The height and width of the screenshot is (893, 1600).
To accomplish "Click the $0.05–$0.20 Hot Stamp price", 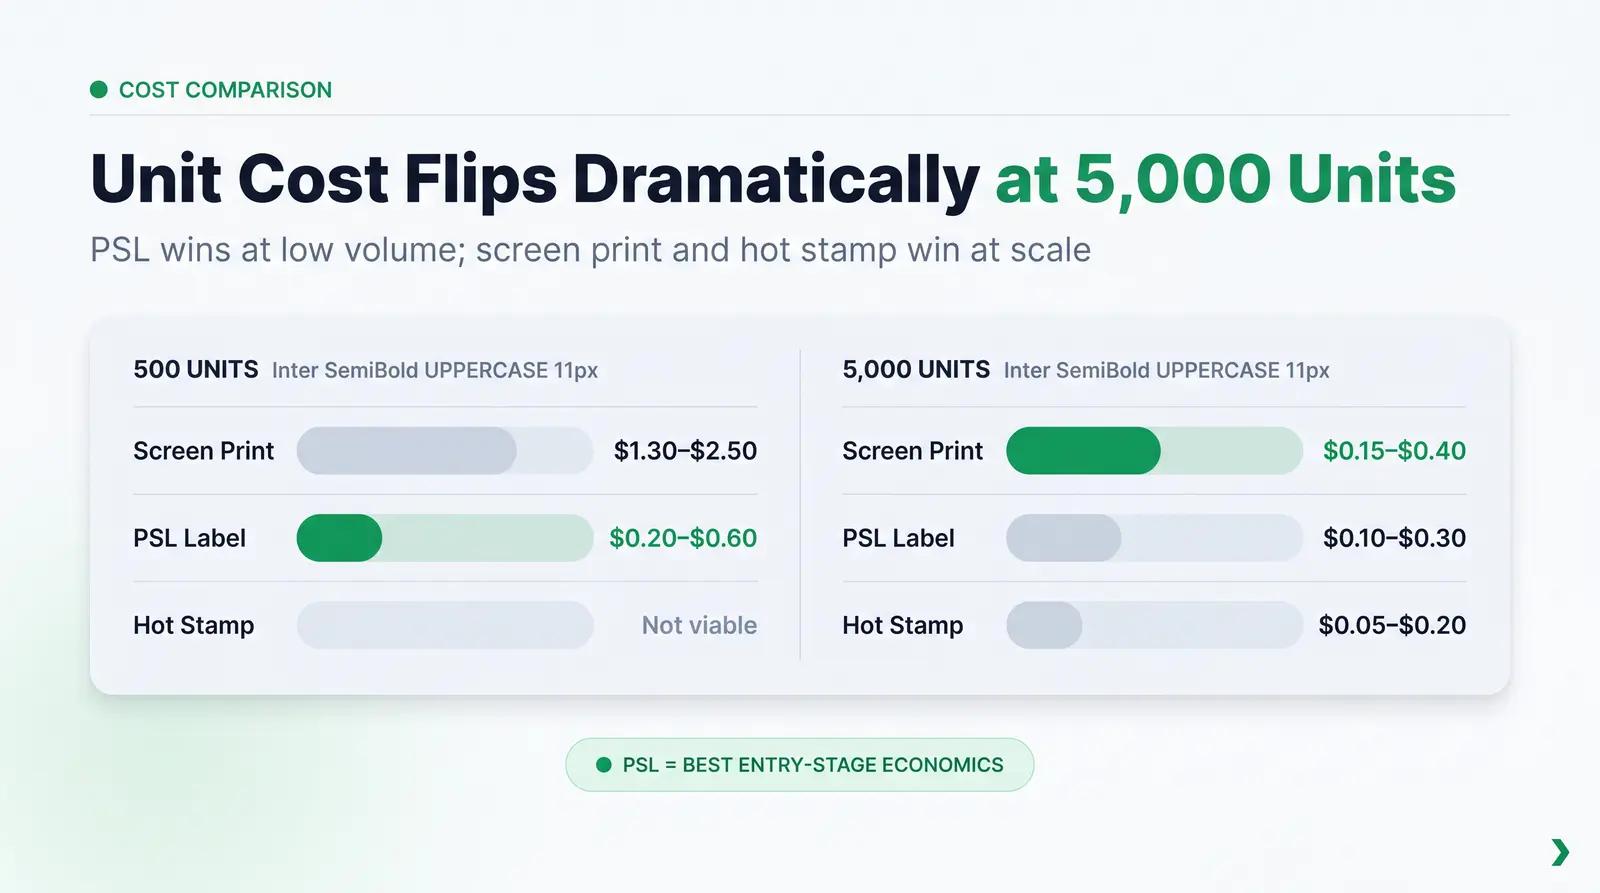I will (1392, 625).
